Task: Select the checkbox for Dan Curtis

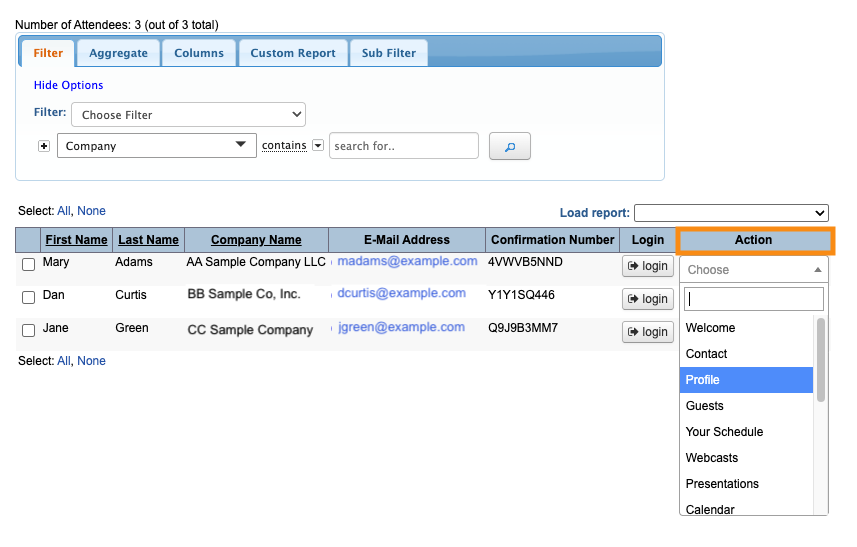Action: [x=29, y=297]
